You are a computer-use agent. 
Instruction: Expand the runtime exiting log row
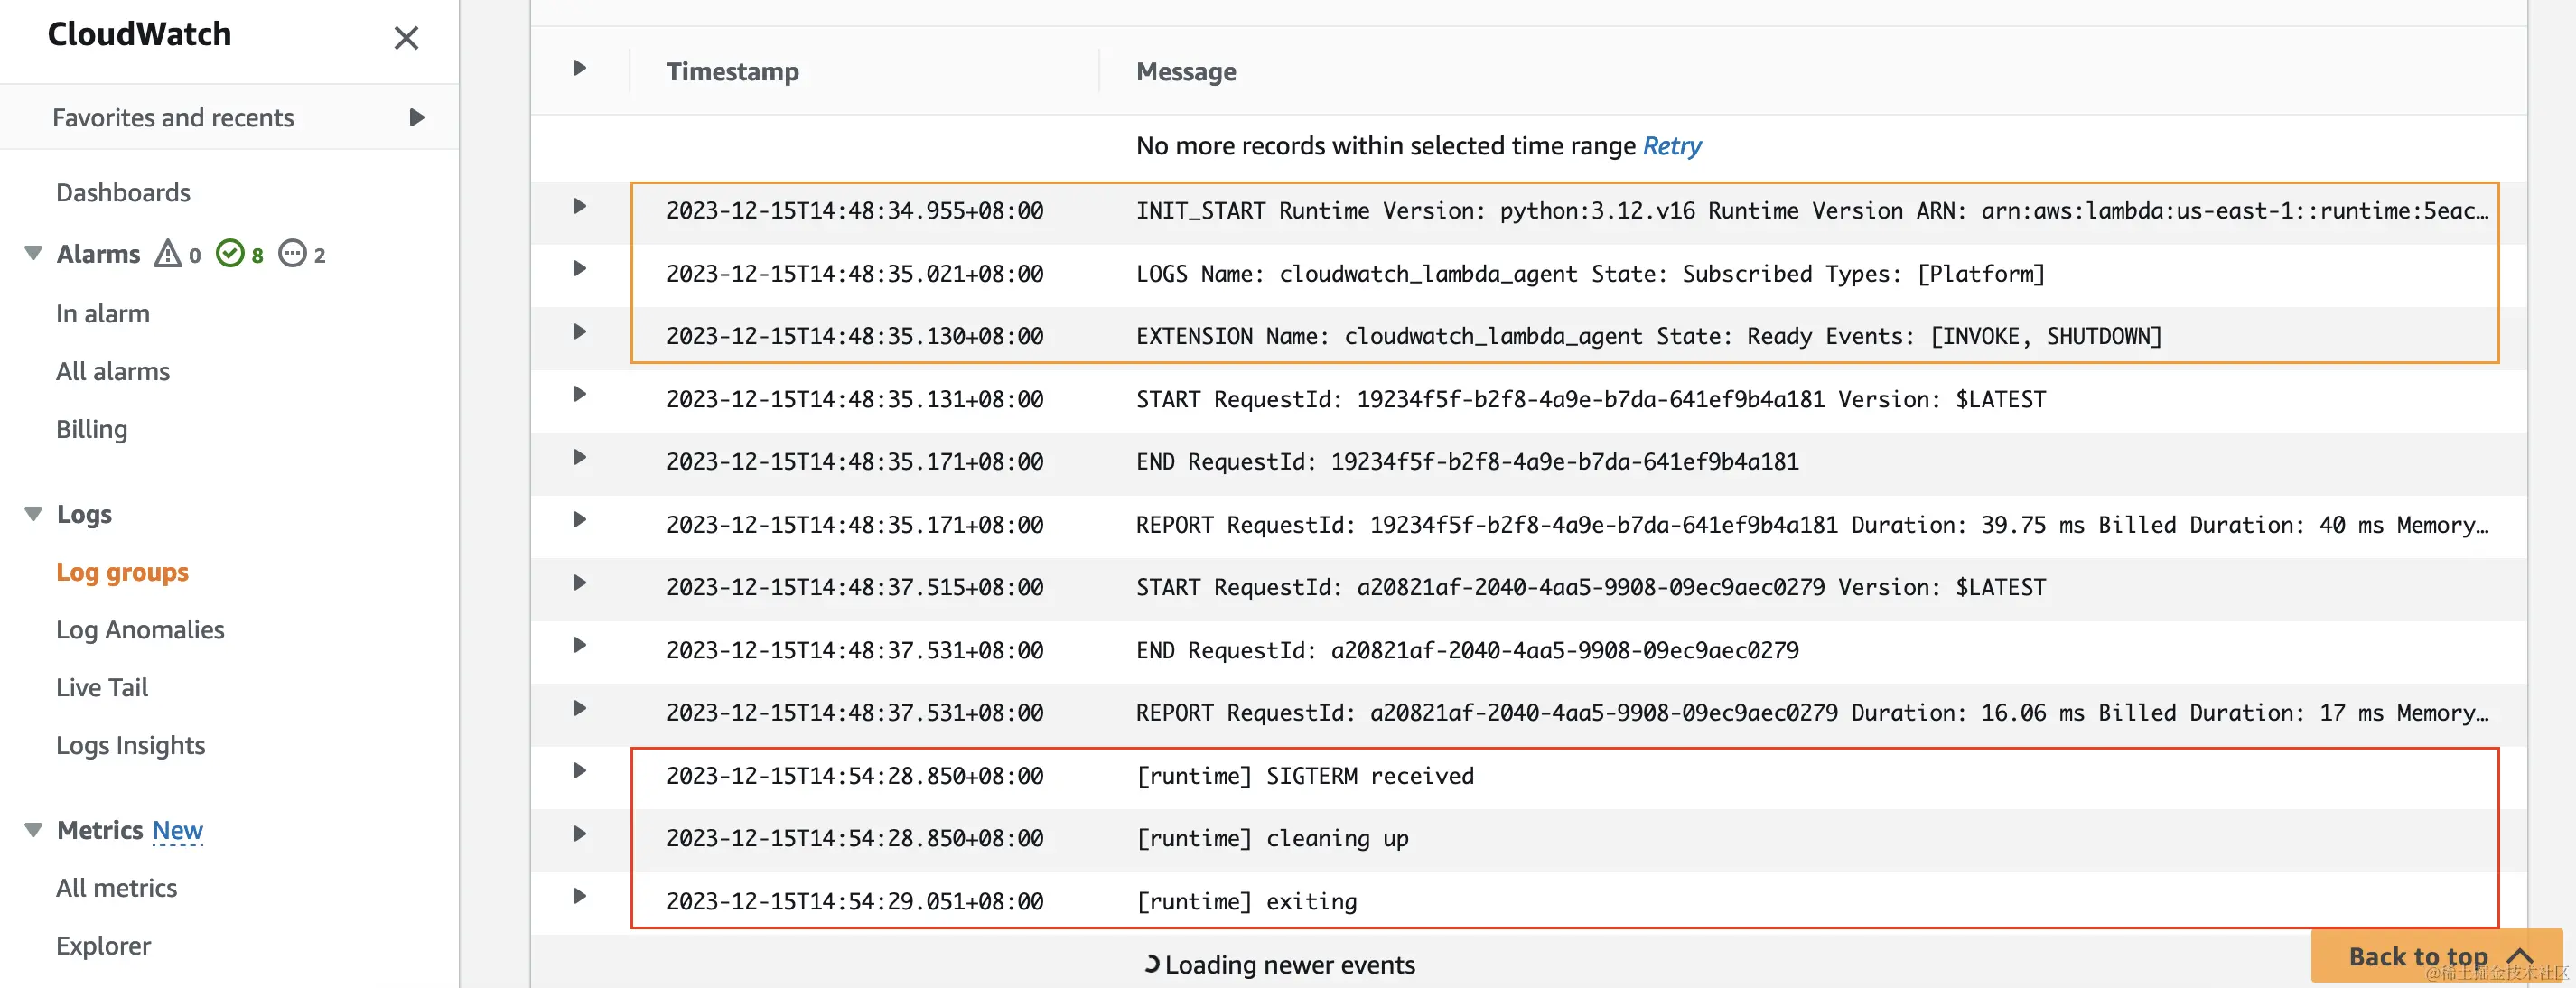point(579,897)
